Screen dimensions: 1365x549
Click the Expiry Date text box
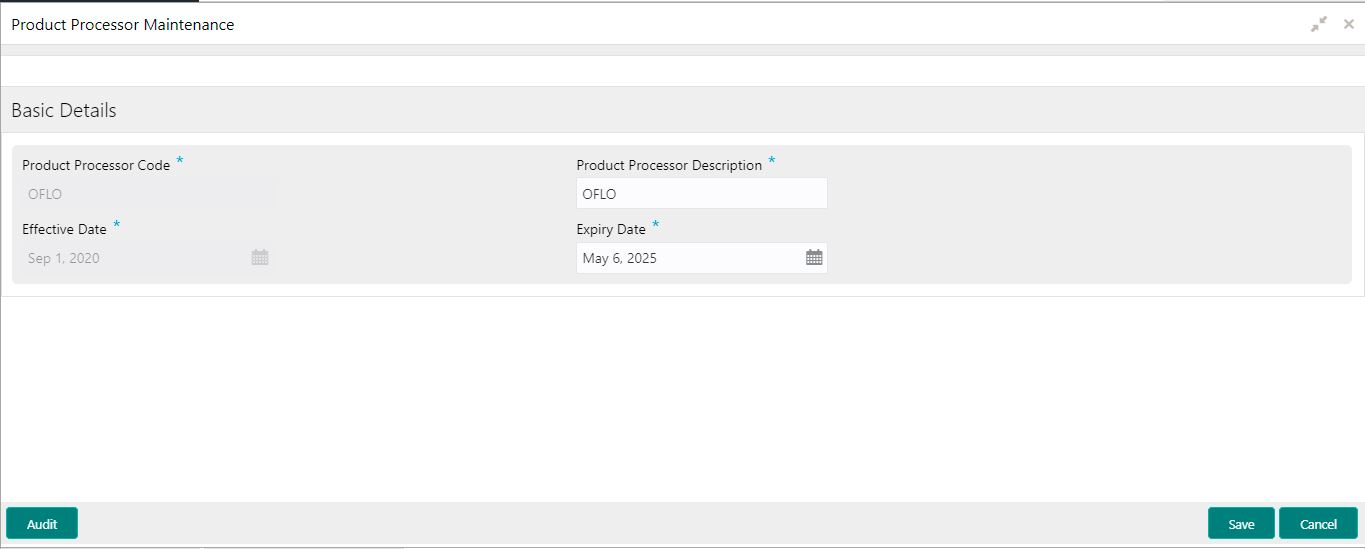(x=690, y=258)
